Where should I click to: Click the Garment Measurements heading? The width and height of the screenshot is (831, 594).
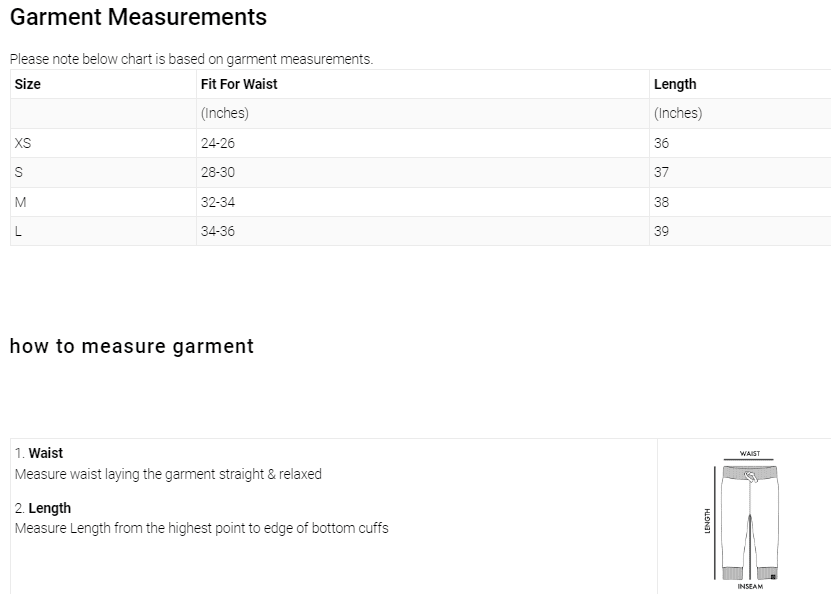coord(138,17)
